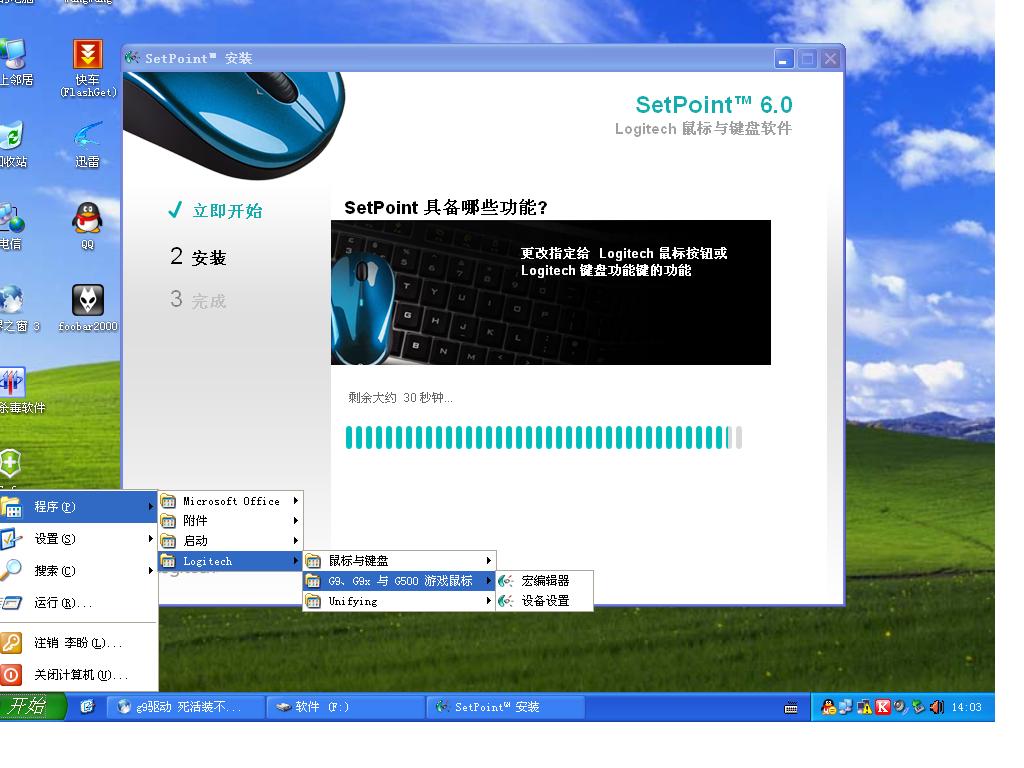Click the 开始 Start button

(x=33, y=707)
